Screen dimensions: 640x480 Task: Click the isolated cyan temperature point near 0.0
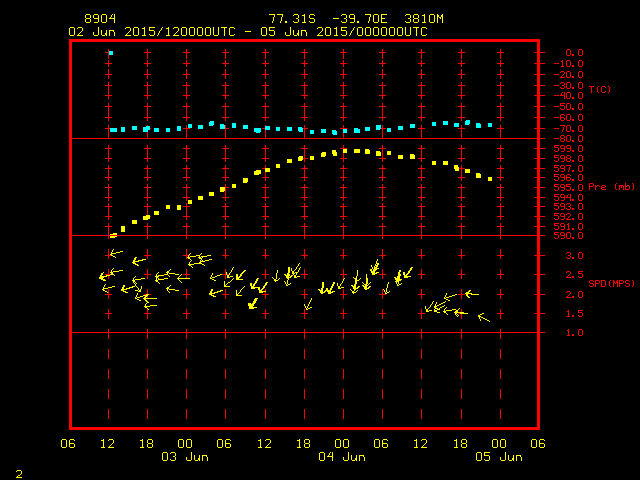111,53
